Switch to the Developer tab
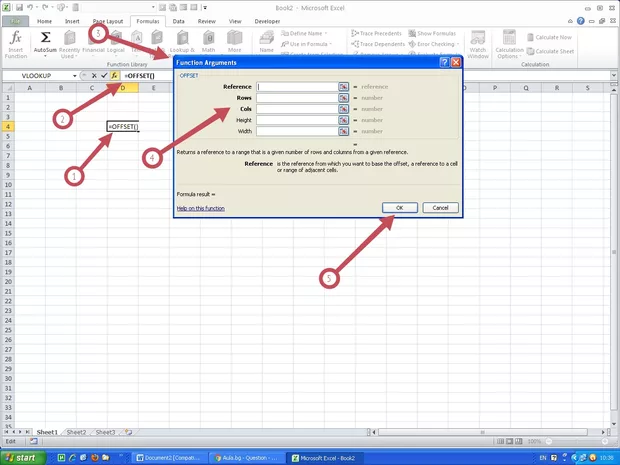Image resolution: width=620 pixels, height=465 pixels. (267, 21)
